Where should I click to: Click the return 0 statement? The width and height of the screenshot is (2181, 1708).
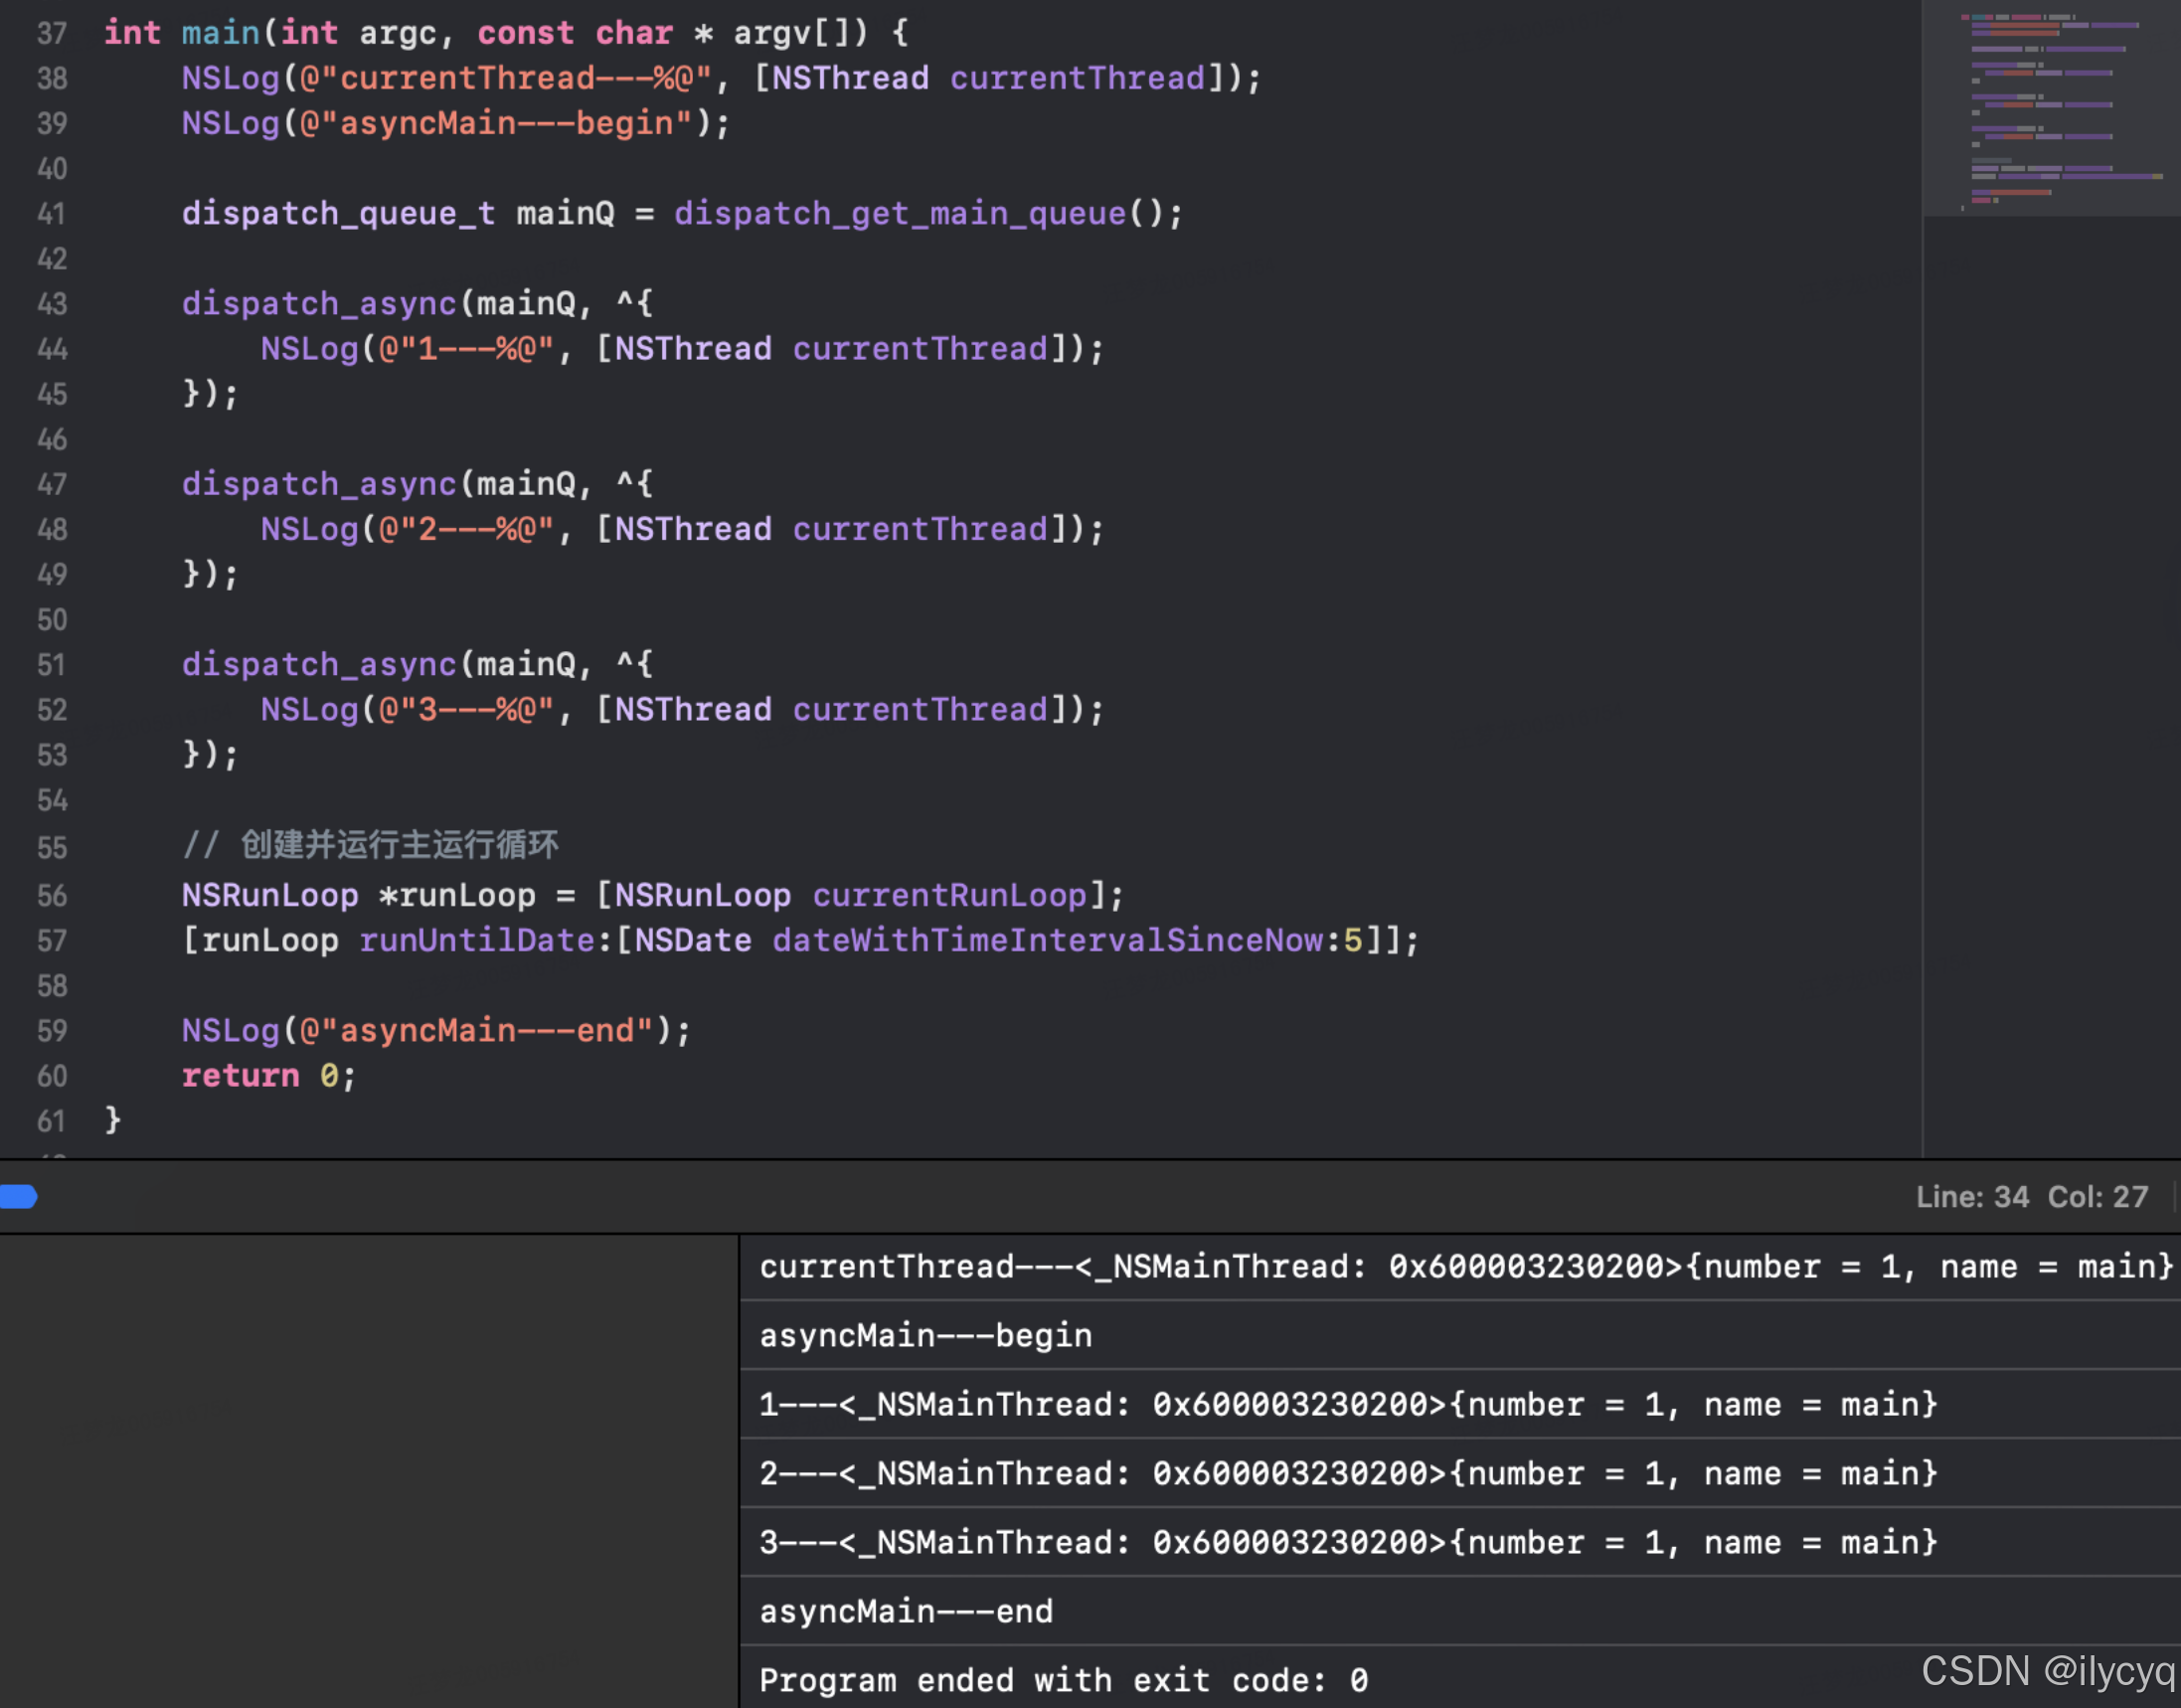click(268, 1076)
